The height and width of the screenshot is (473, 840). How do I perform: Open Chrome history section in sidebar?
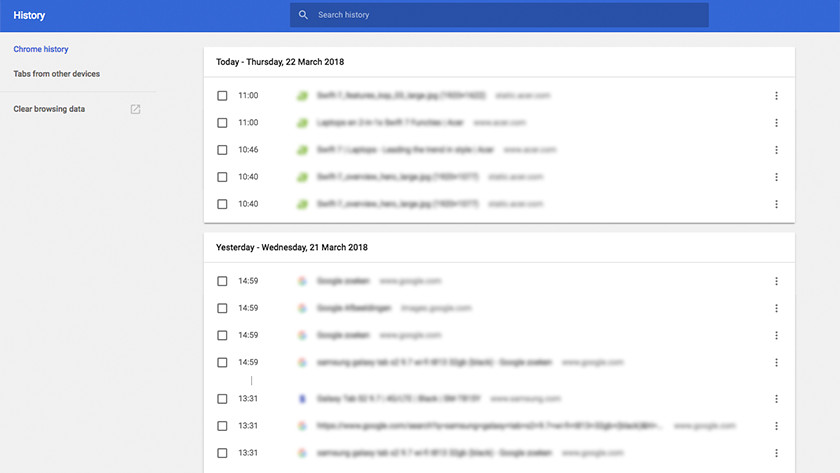click(41, 49)
